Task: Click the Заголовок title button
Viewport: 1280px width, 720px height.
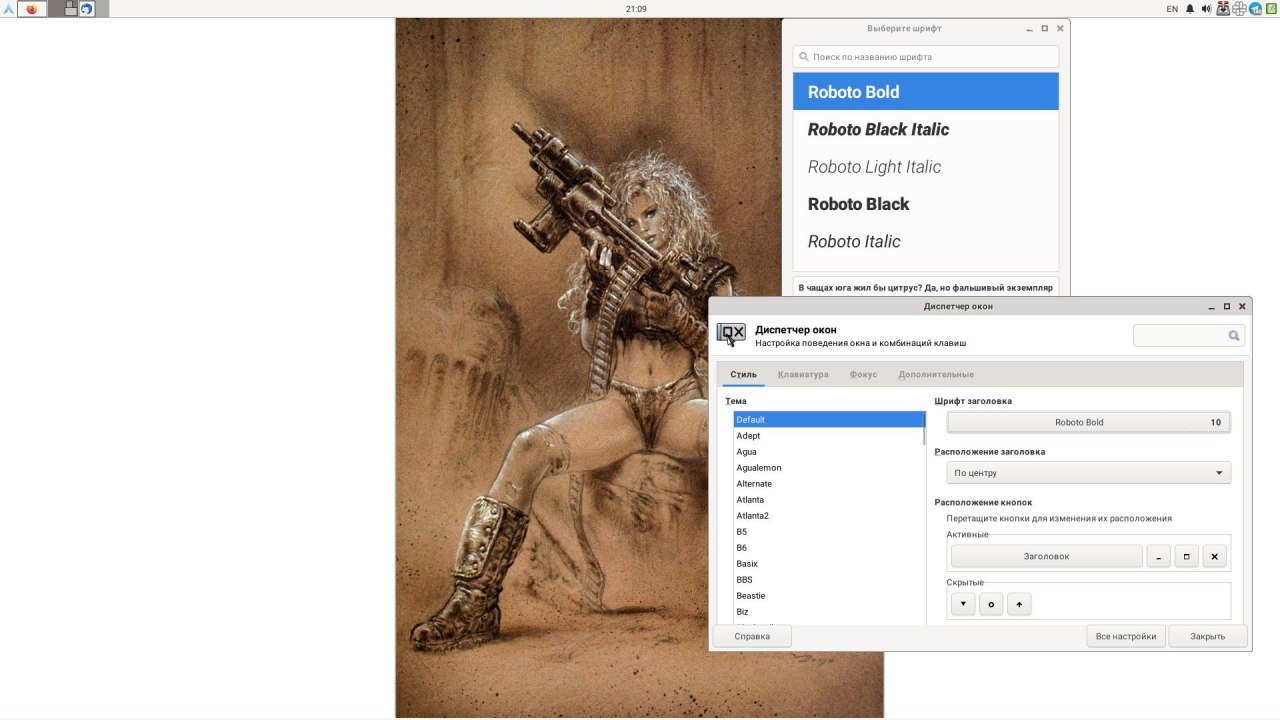Action: 1046,556
